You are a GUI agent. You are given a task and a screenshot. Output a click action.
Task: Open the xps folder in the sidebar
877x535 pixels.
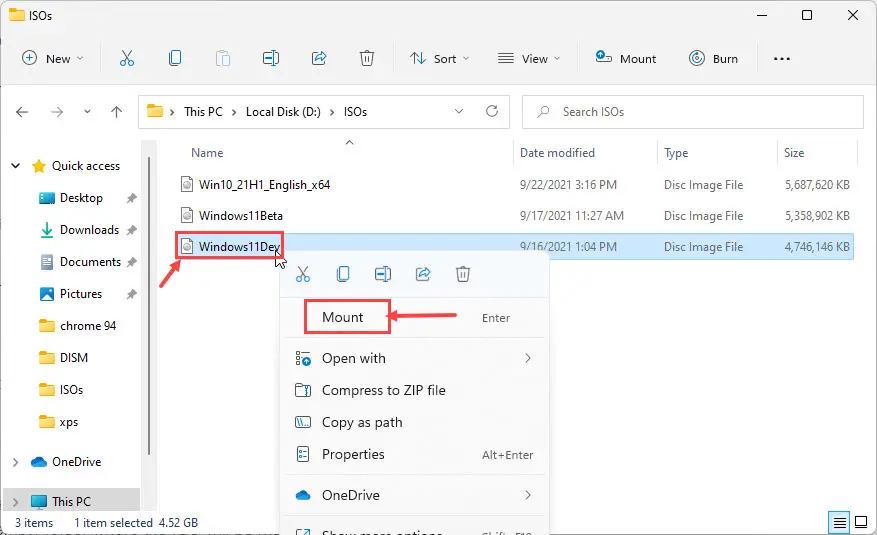click(x=58, y=422)
